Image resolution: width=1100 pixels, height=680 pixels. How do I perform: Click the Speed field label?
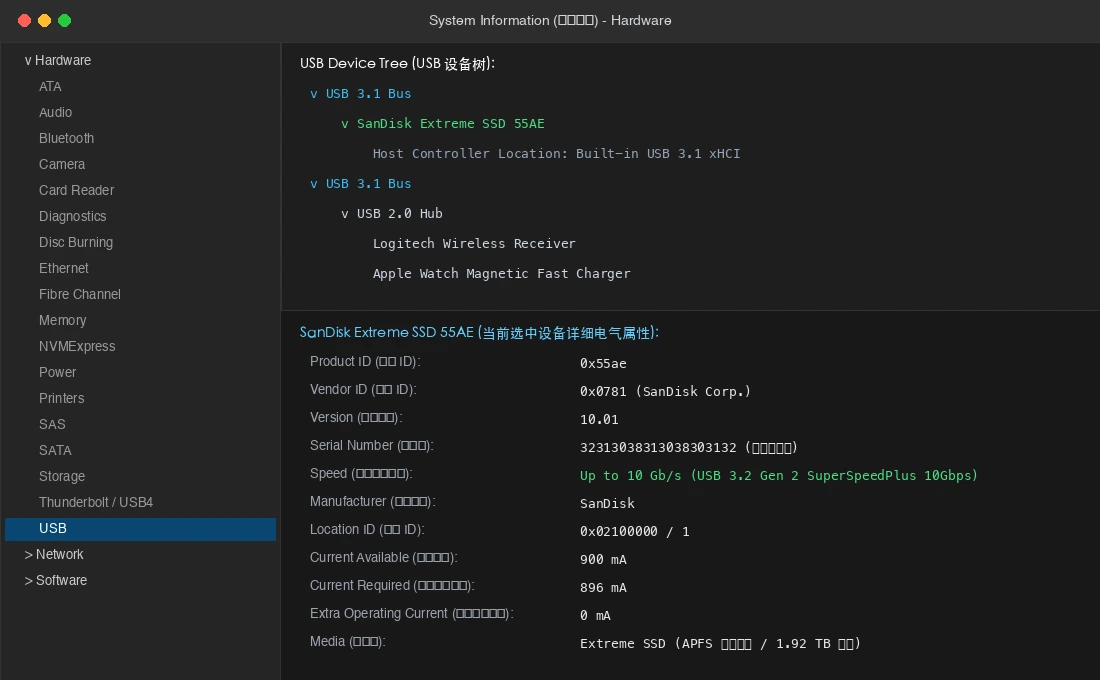point(361,474)
